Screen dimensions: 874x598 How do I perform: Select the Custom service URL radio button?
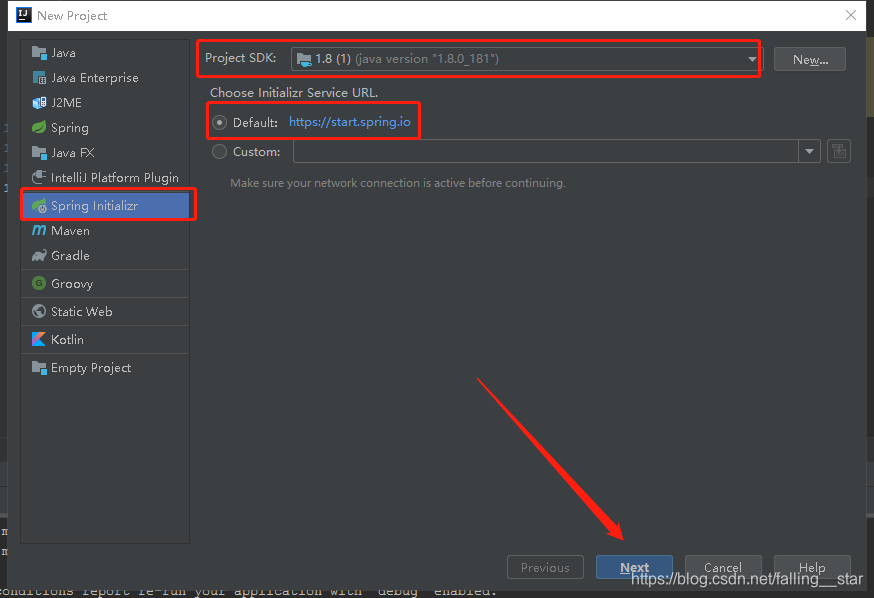pos(220,152)
